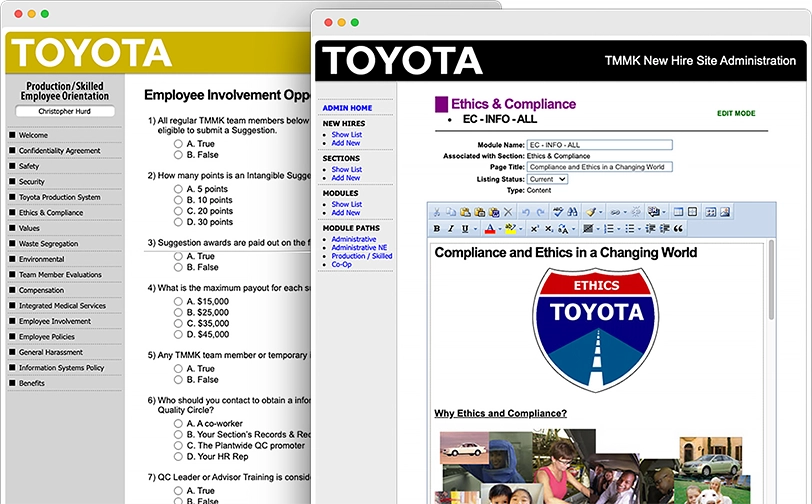812x504 pixels.
Task: Click the format cleanup brush icon
Action: click(591, 212)
